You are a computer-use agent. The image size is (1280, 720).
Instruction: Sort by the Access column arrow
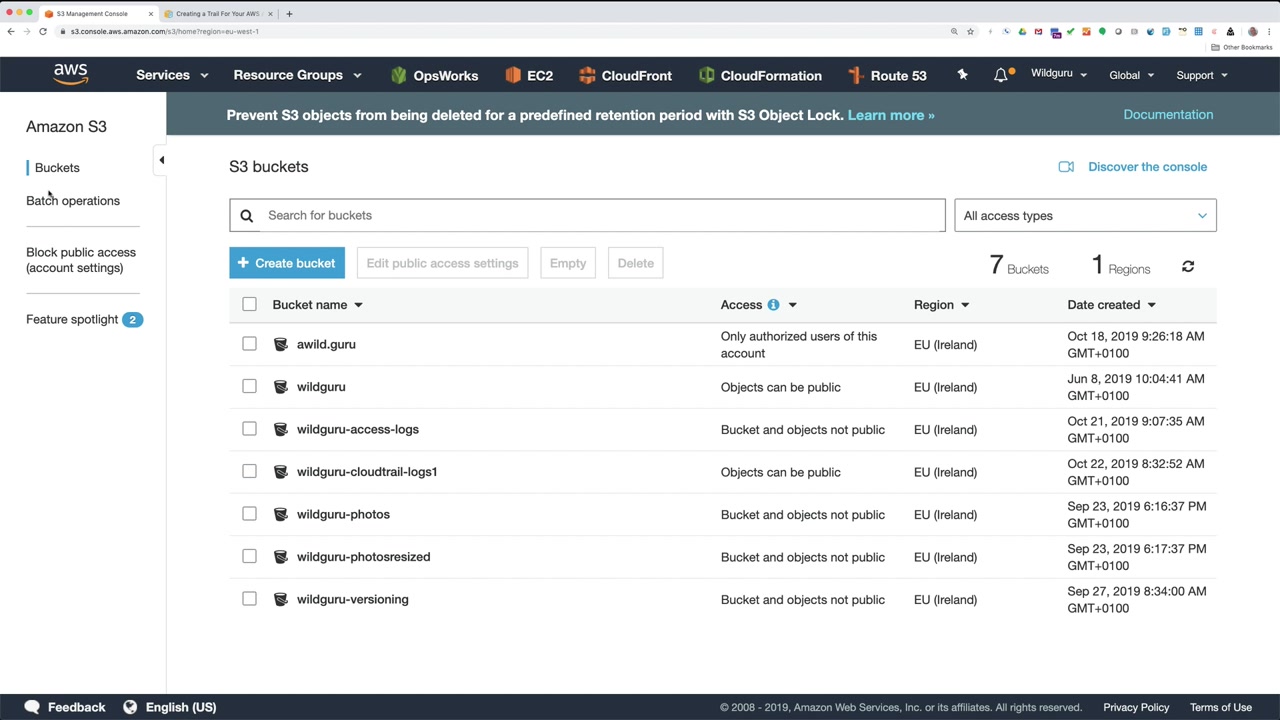click(x=793, y=305)
